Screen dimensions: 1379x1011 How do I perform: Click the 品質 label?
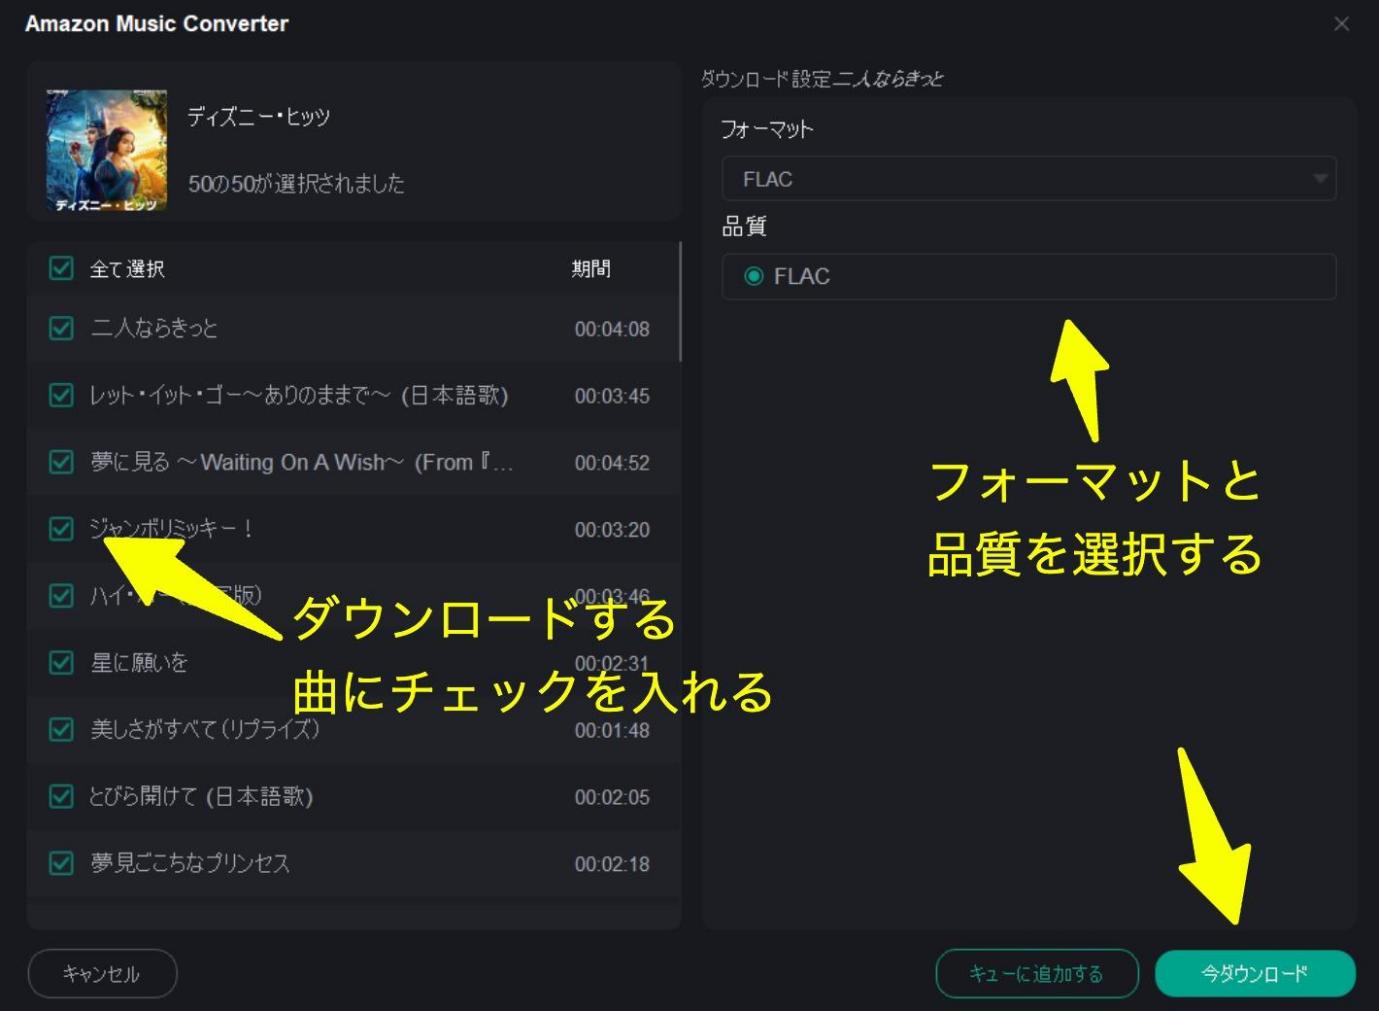point(744,227)
